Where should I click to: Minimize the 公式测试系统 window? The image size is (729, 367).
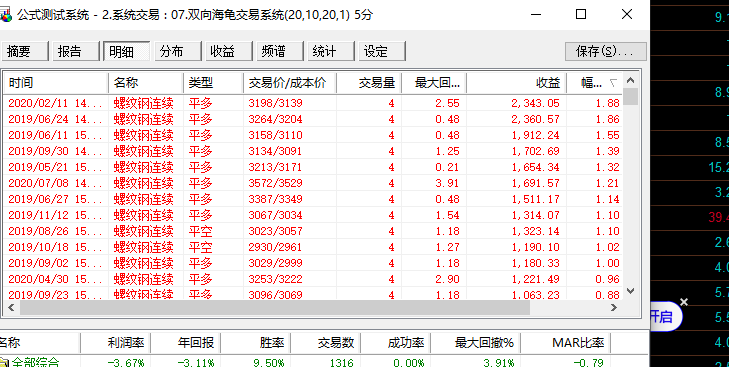(536, 14)
